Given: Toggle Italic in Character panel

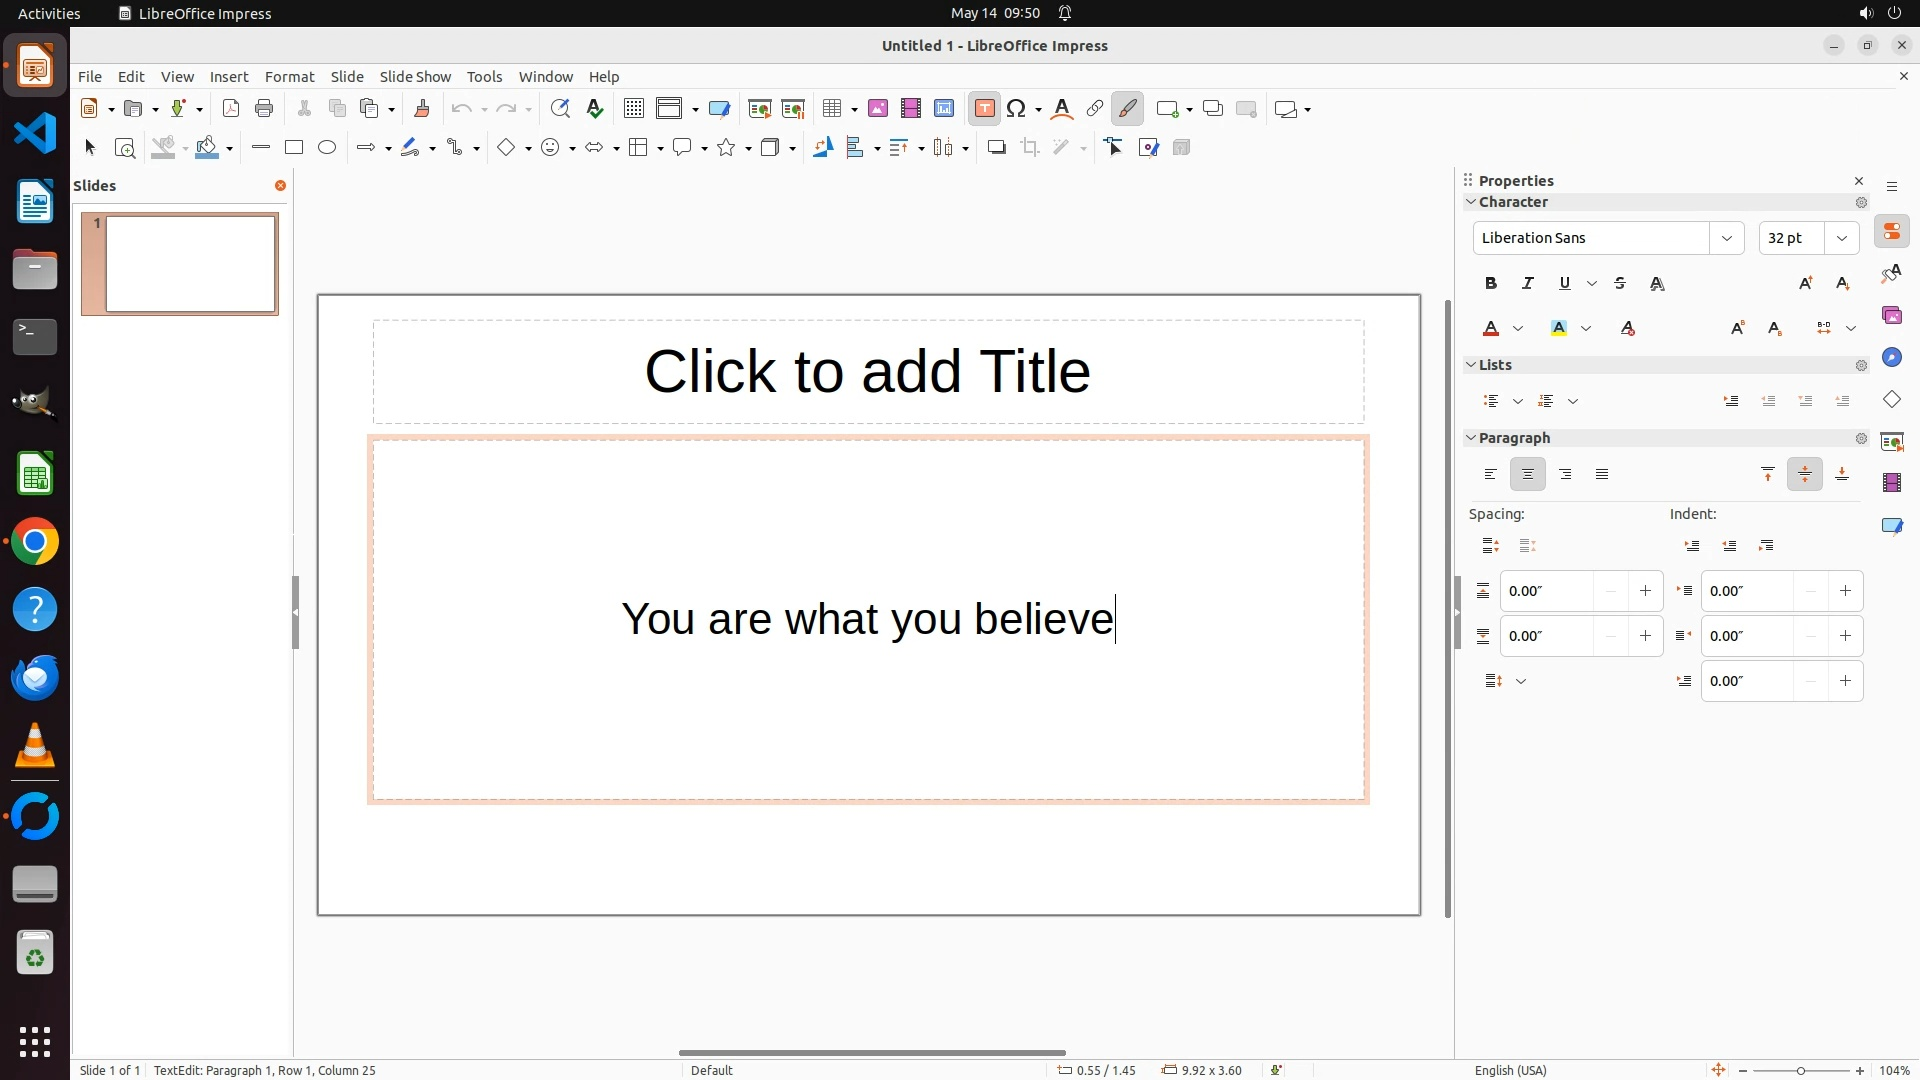Looking at the screenshot, I should coord(1528,284).
